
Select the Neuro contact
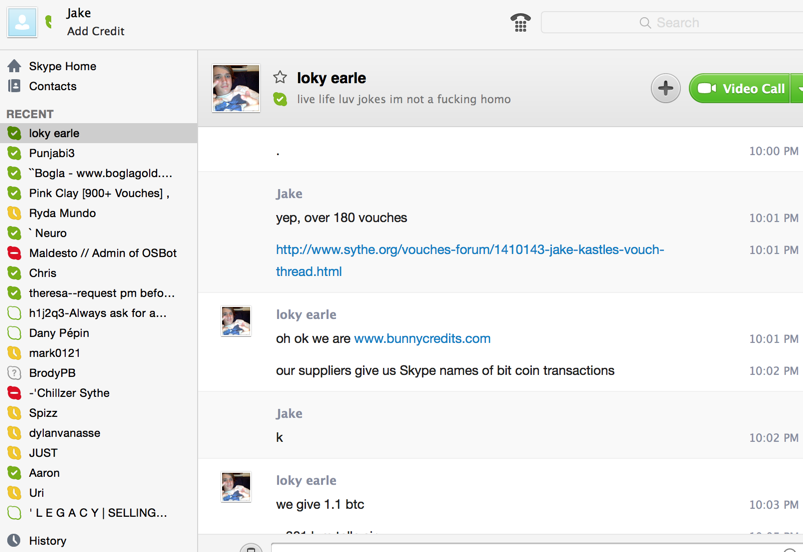(x=98, y=233)
